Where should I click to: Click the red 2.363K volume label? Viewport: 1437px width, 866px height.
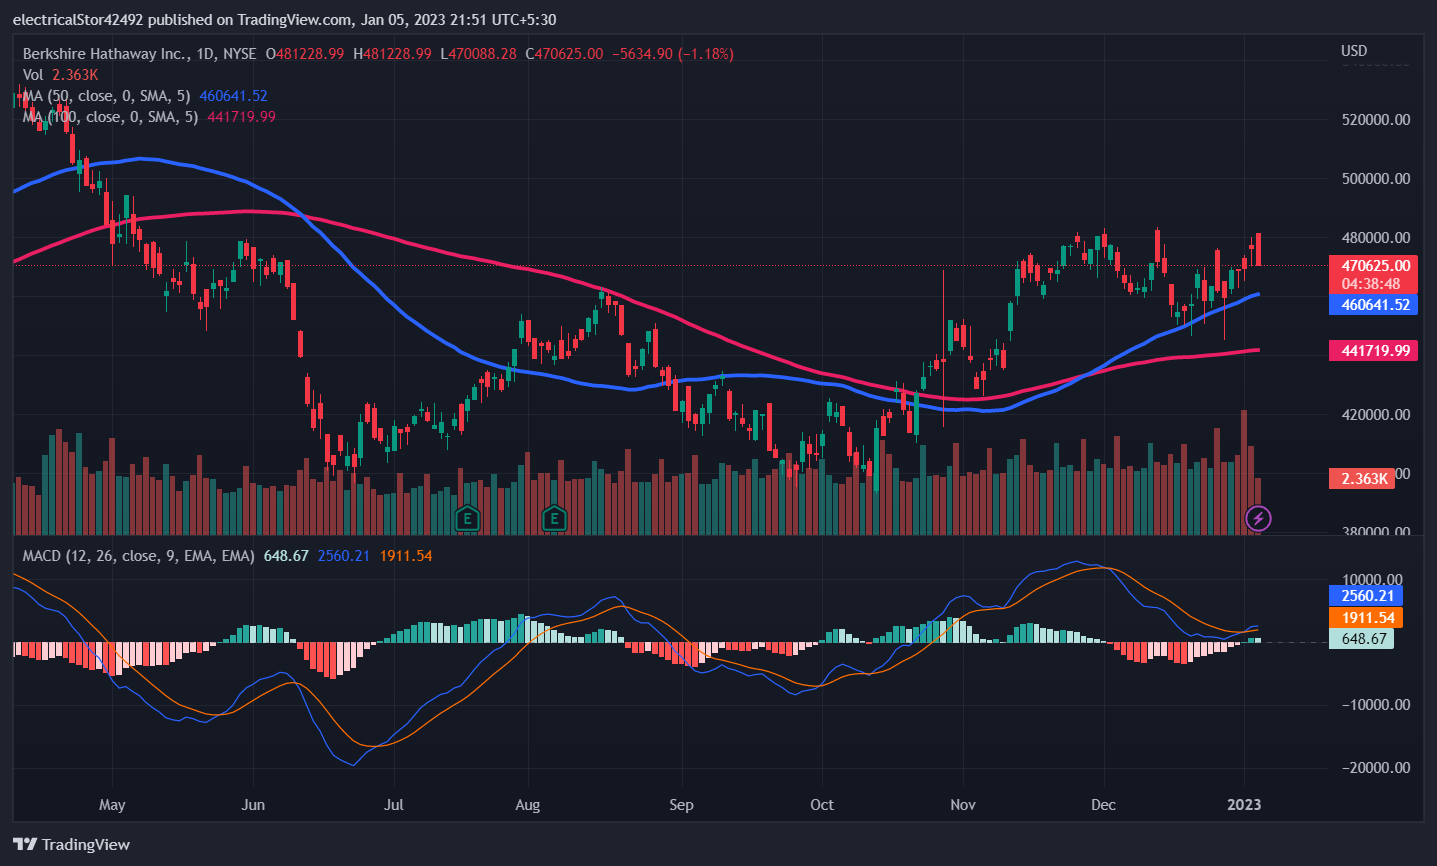1361,479
